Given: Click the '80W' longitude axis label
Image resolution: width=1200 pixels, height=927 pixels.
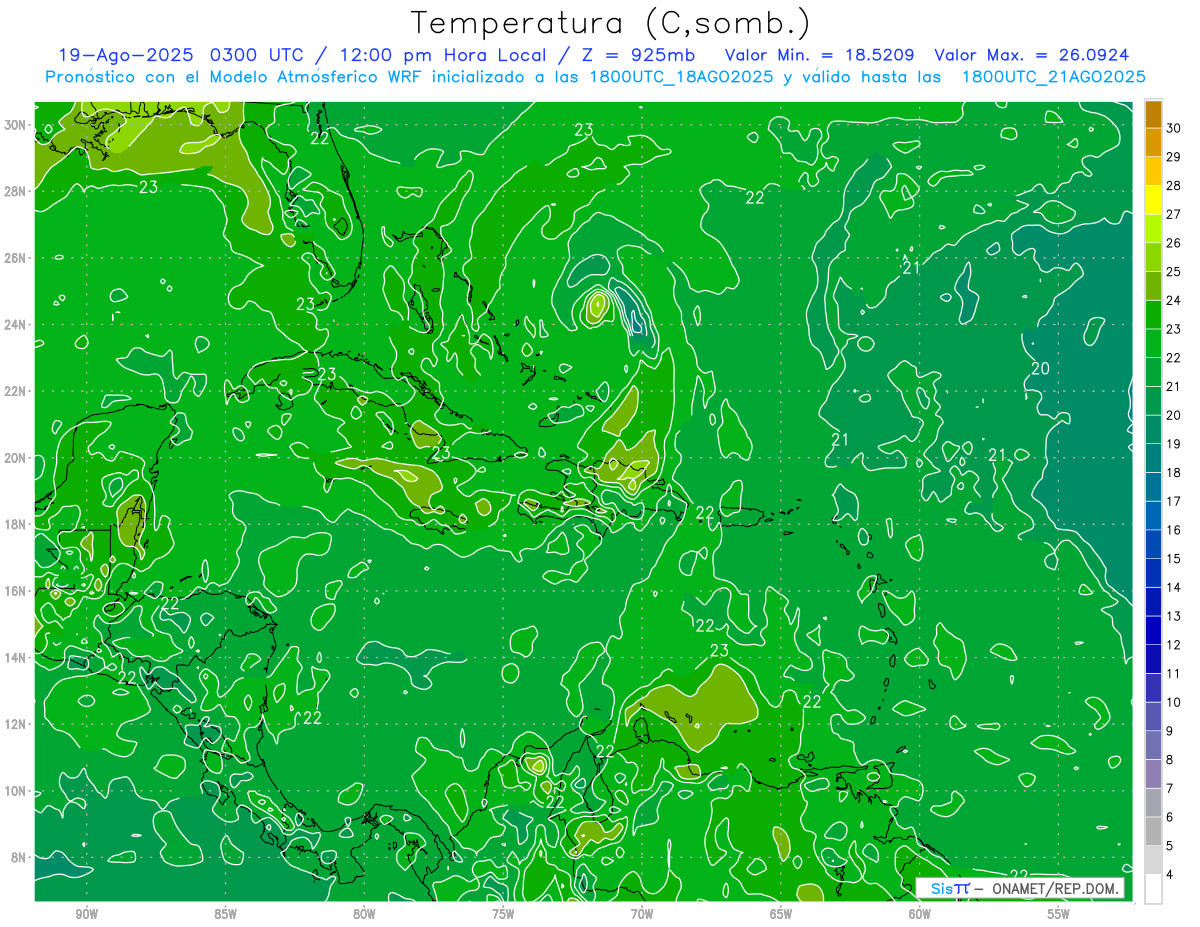Looking at the screenshot, I should coord(364,914).
